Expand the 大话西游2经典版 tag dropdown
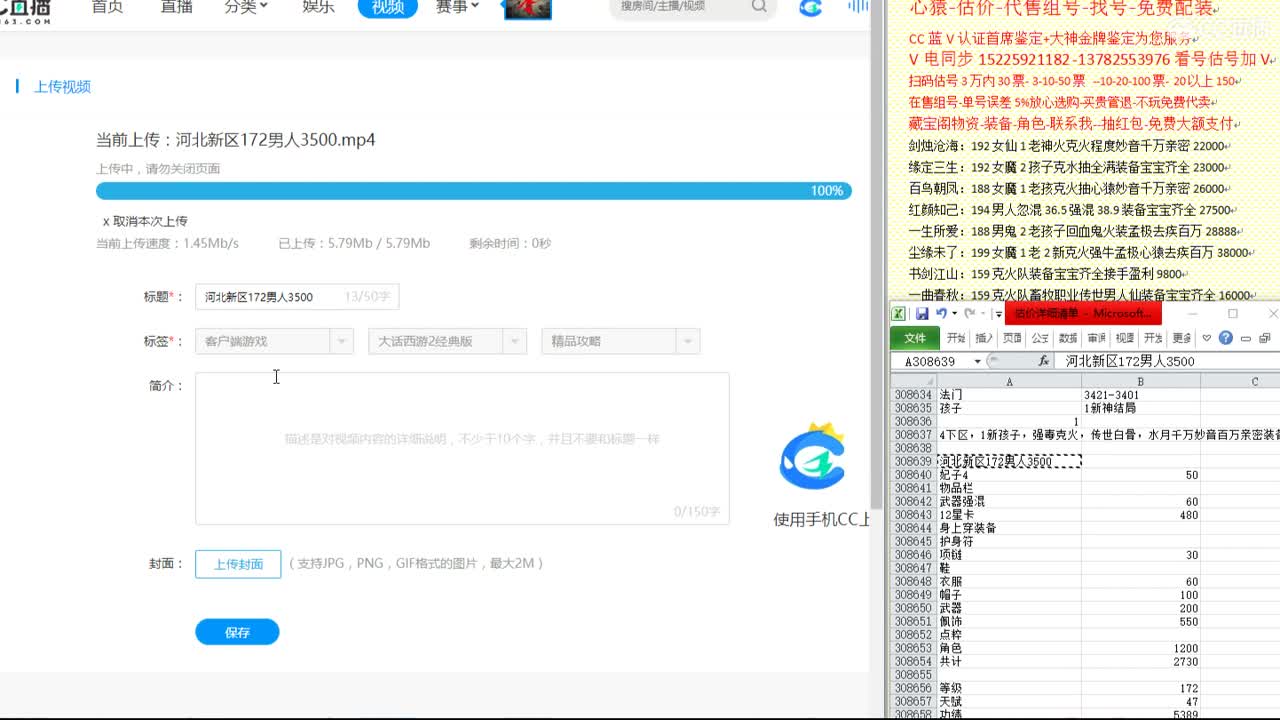This screenshot has width=1280, height=720. 515,341
